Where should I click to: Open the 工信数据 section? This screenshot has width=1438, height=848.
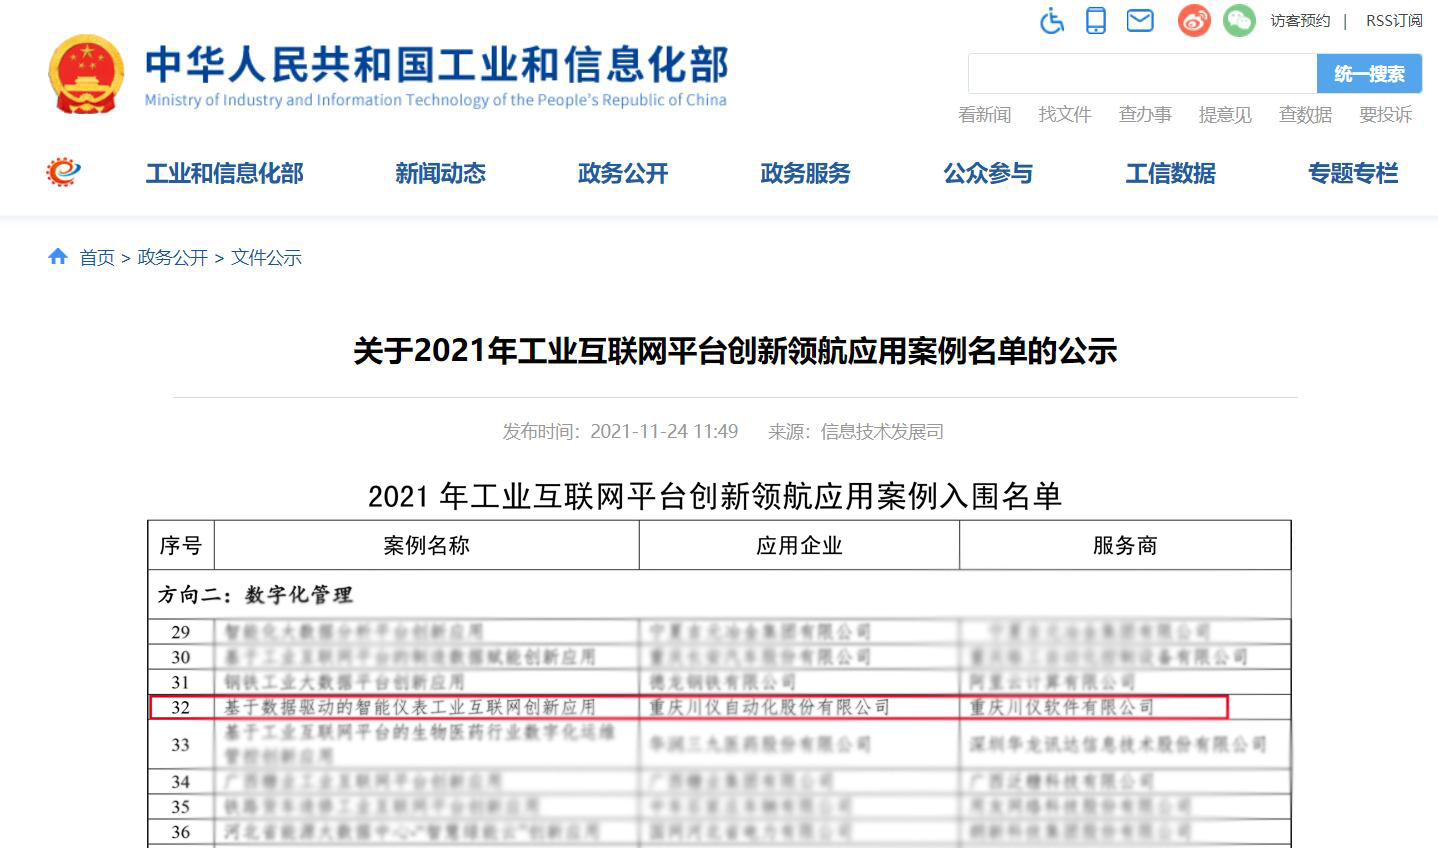1169,173
